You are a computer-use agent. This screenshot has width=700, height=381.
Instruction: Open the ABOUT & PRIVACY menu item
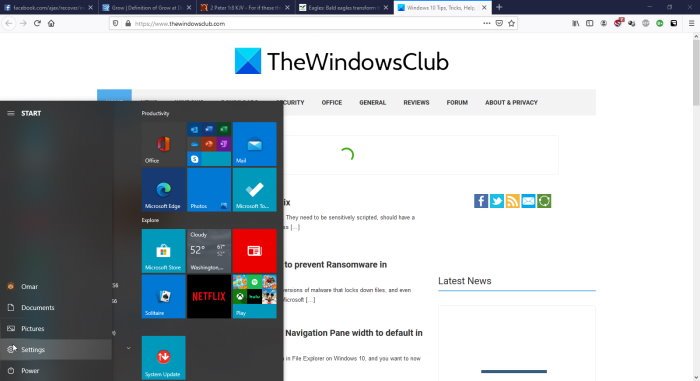511,102
